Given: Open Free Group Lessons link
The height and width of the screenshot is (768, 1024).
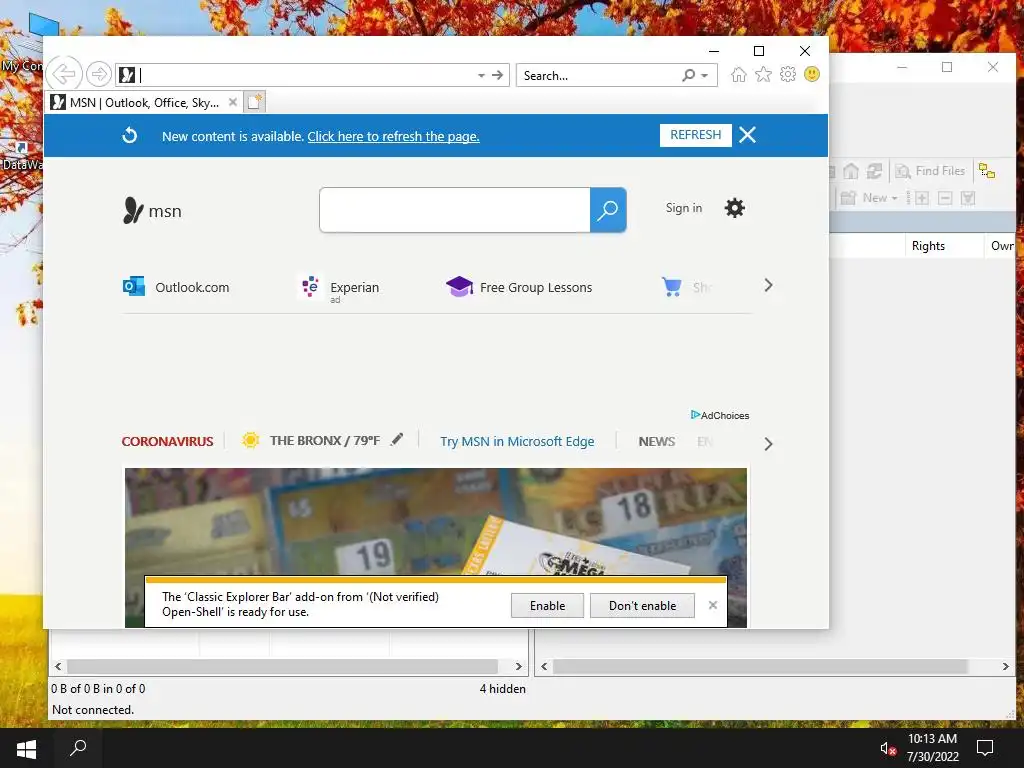Looking at the screenshot, I should [519, 287].
